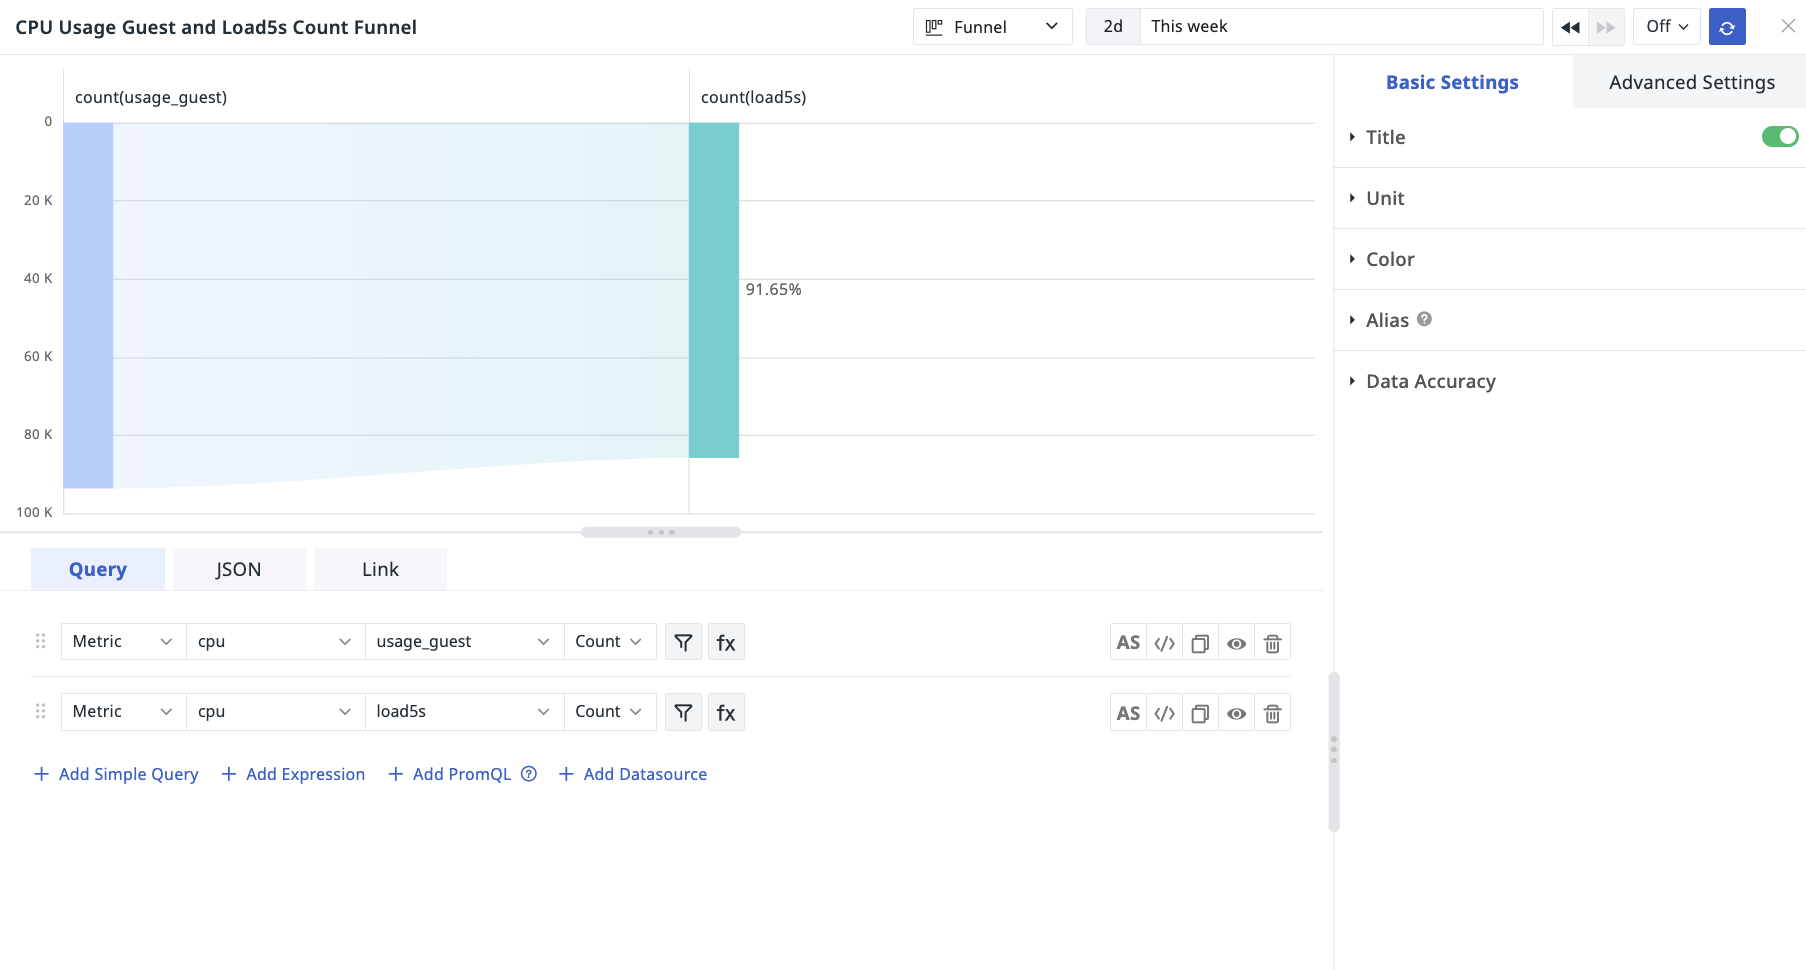Open the usage_guest field dropdown

[464, 641]
